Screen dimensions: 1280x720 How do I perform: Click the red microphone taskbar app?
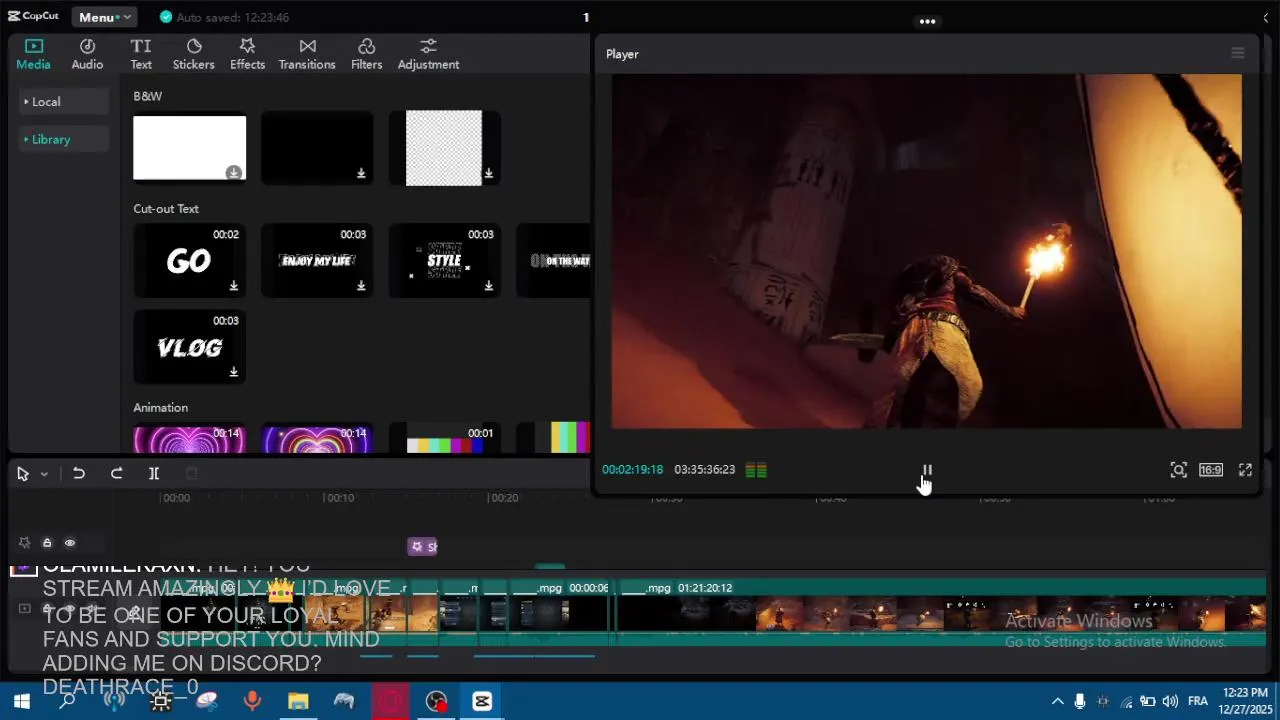coord(252,701)
